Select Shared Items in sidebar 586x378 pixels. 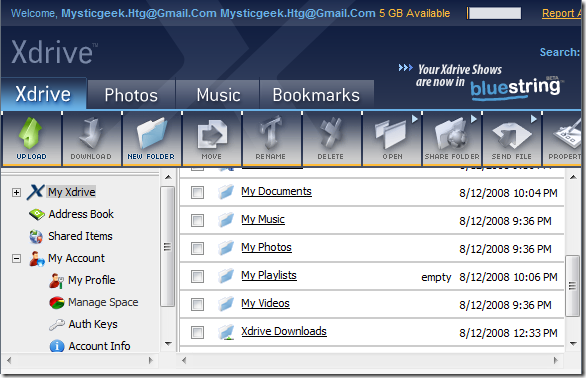point(80,236)
